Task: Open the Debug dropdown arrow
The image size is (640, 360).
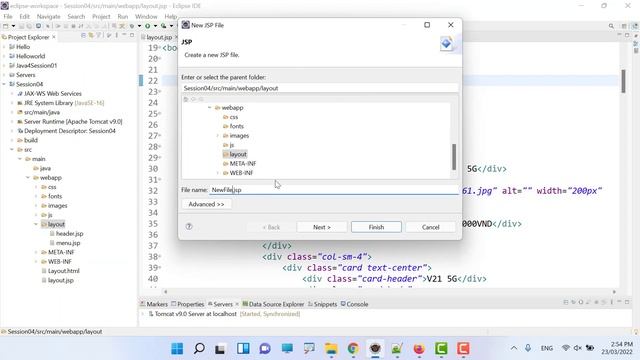Action: coord(139,26)
